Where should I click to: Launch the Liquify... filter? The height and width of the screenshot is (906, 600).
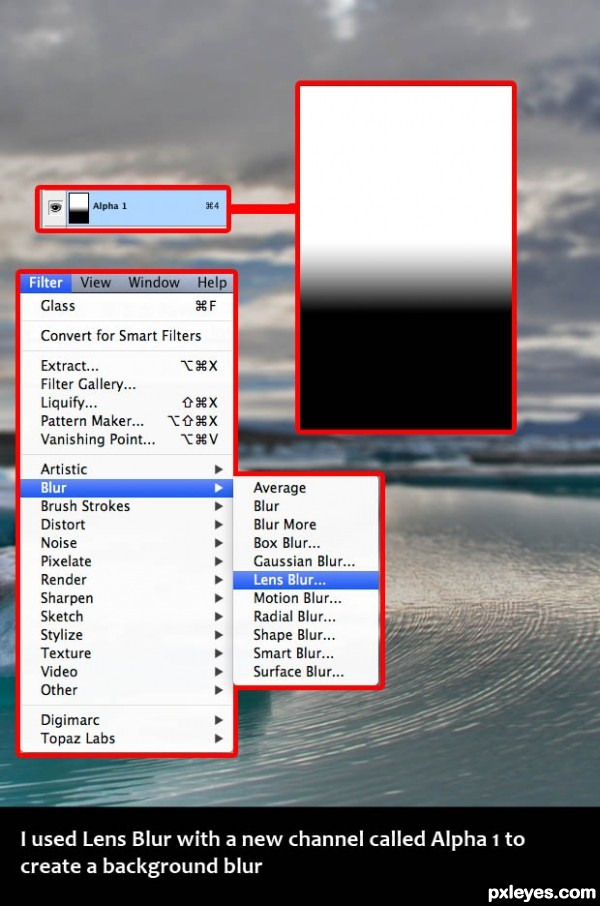pos(127,403)
